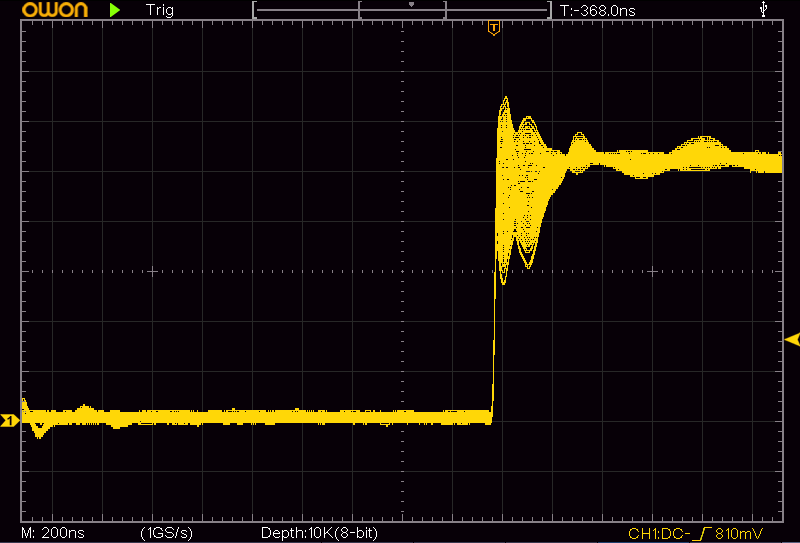Click the 810mV trigger level value
The image size is (800, 543).
click(739, 534)
